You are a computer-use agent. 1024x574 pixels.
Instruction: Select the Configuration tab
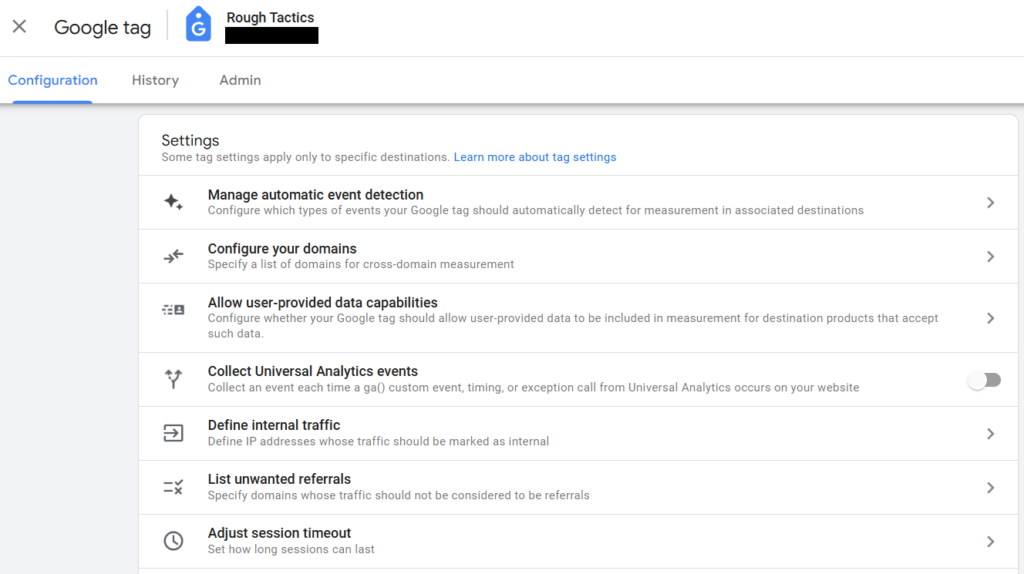click(x=52, y=80)
